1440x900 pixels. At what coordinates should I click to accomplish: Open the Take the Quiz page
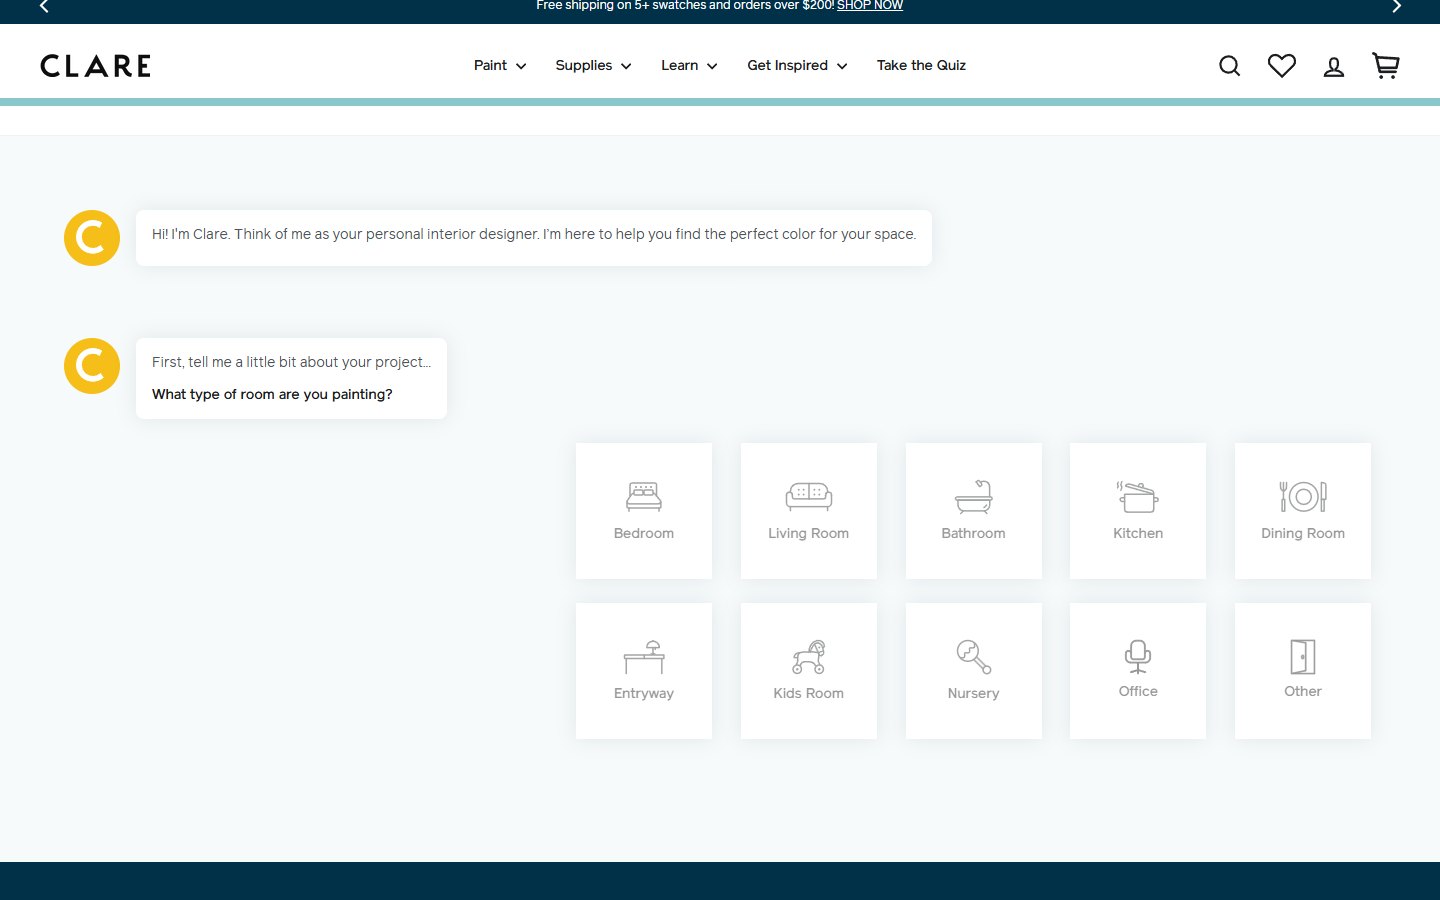coord(921,66)
